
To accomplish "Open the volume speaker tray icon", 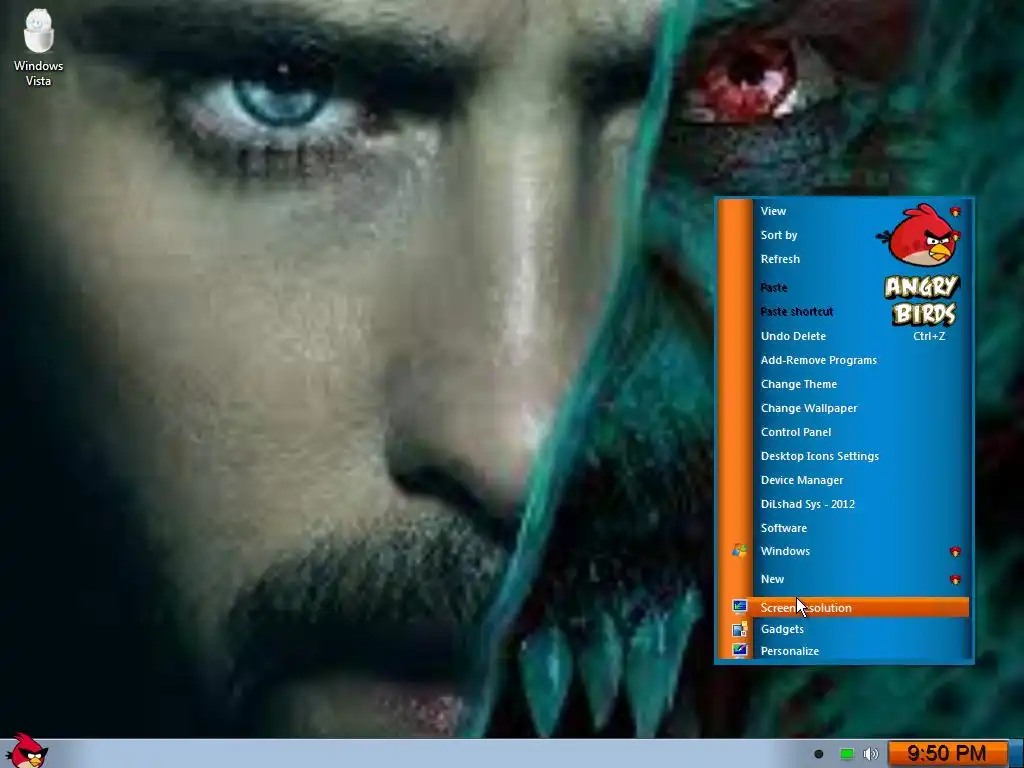I will coord(871,754).
